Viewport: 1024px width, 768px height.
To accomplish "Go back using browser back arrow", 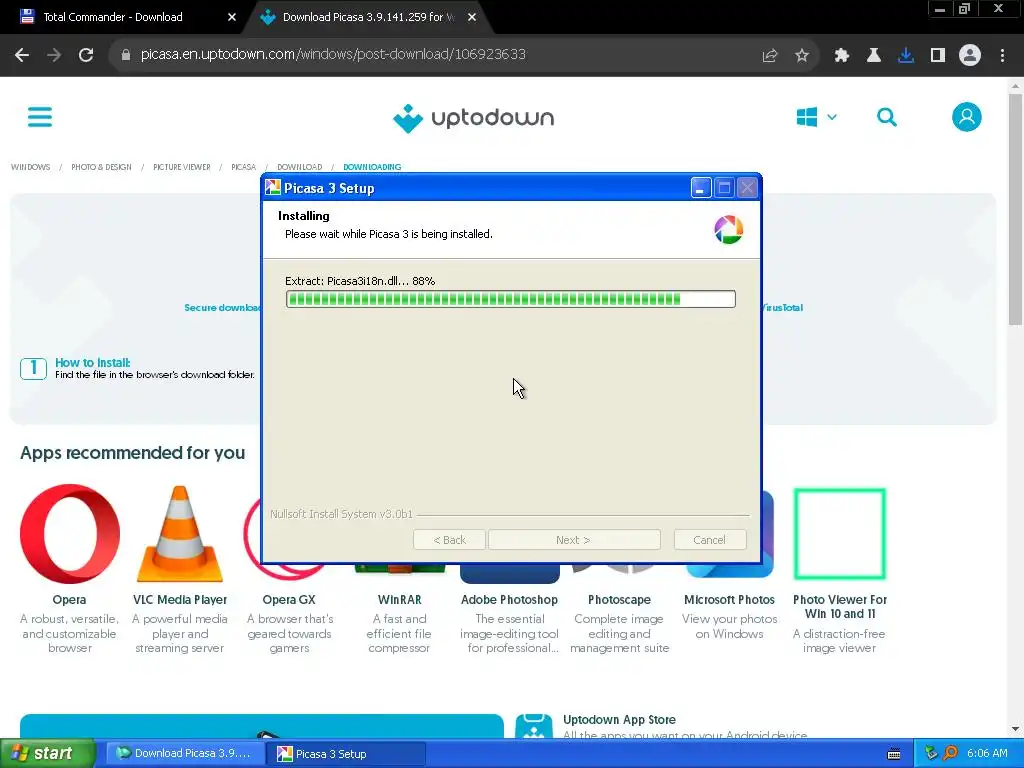I will click(22, 55).
